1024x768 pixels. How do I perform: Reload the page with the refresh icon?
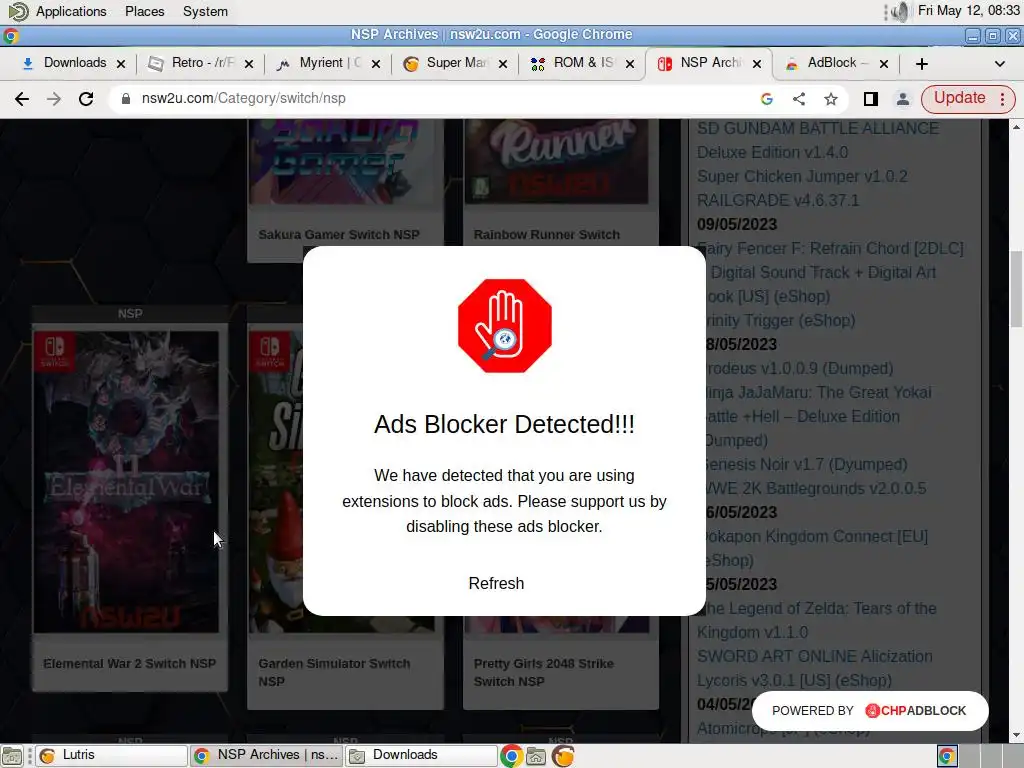[x=86, y=99]
